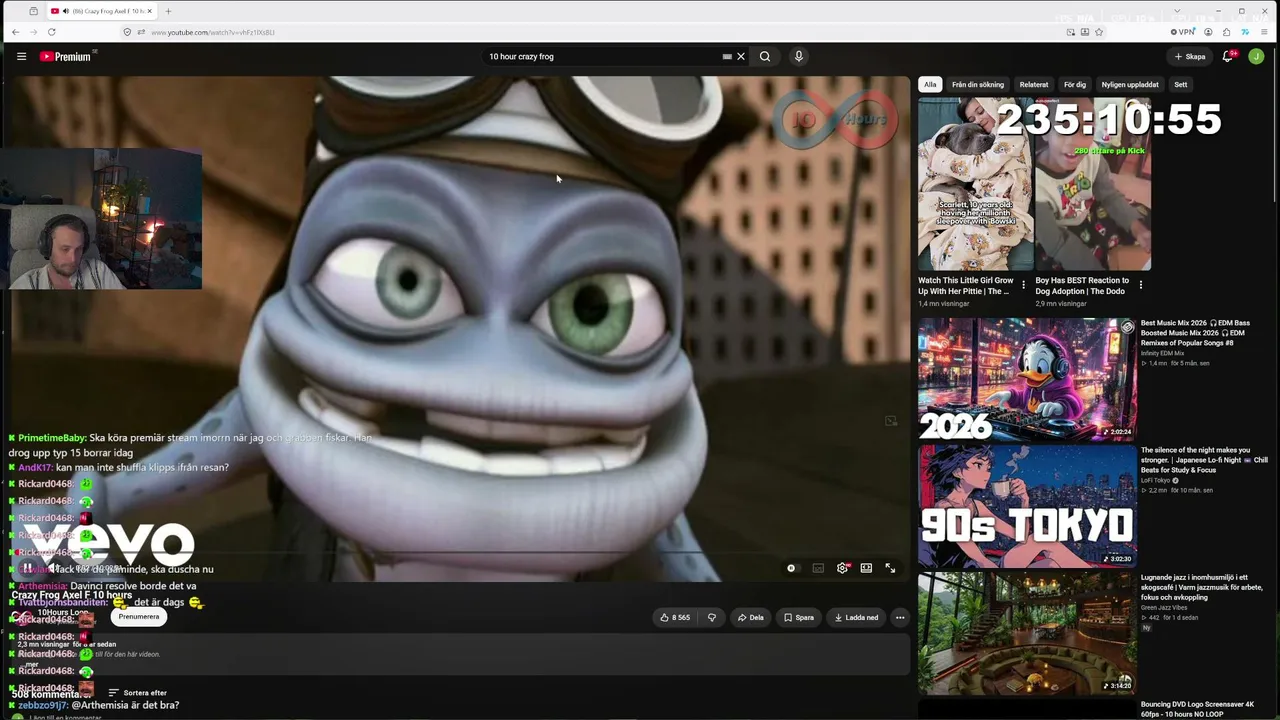Save the video with Spara
1280x720 pixels.
coord(799,617)
